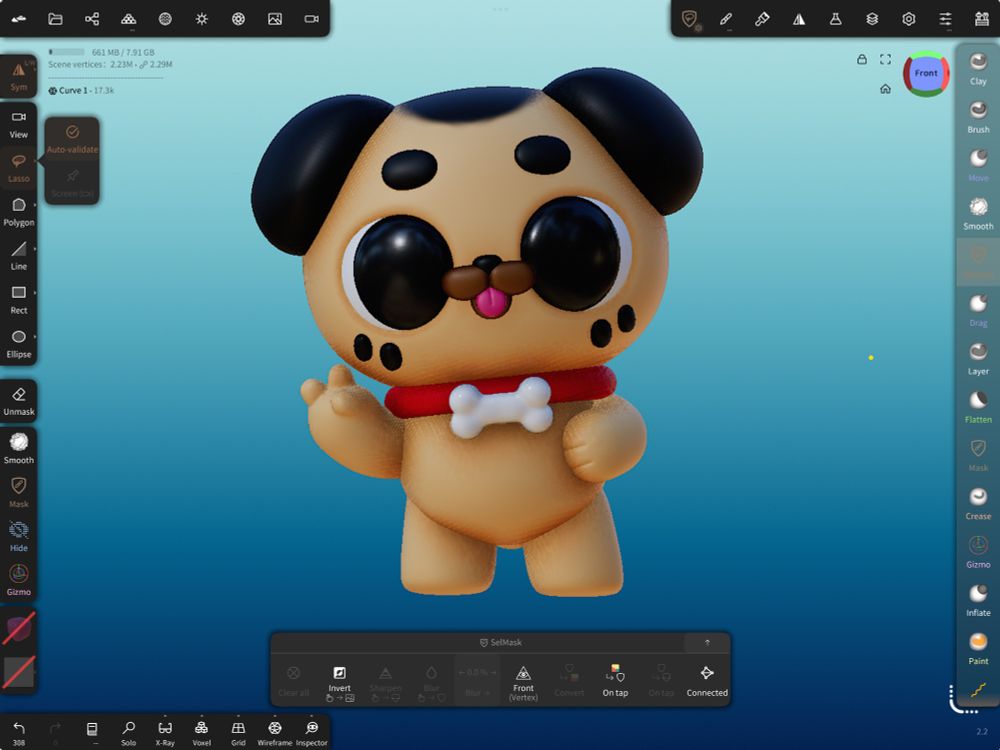Select the Drag tool
This screenshot has width=1000, height=750.
tap(978, 311)
